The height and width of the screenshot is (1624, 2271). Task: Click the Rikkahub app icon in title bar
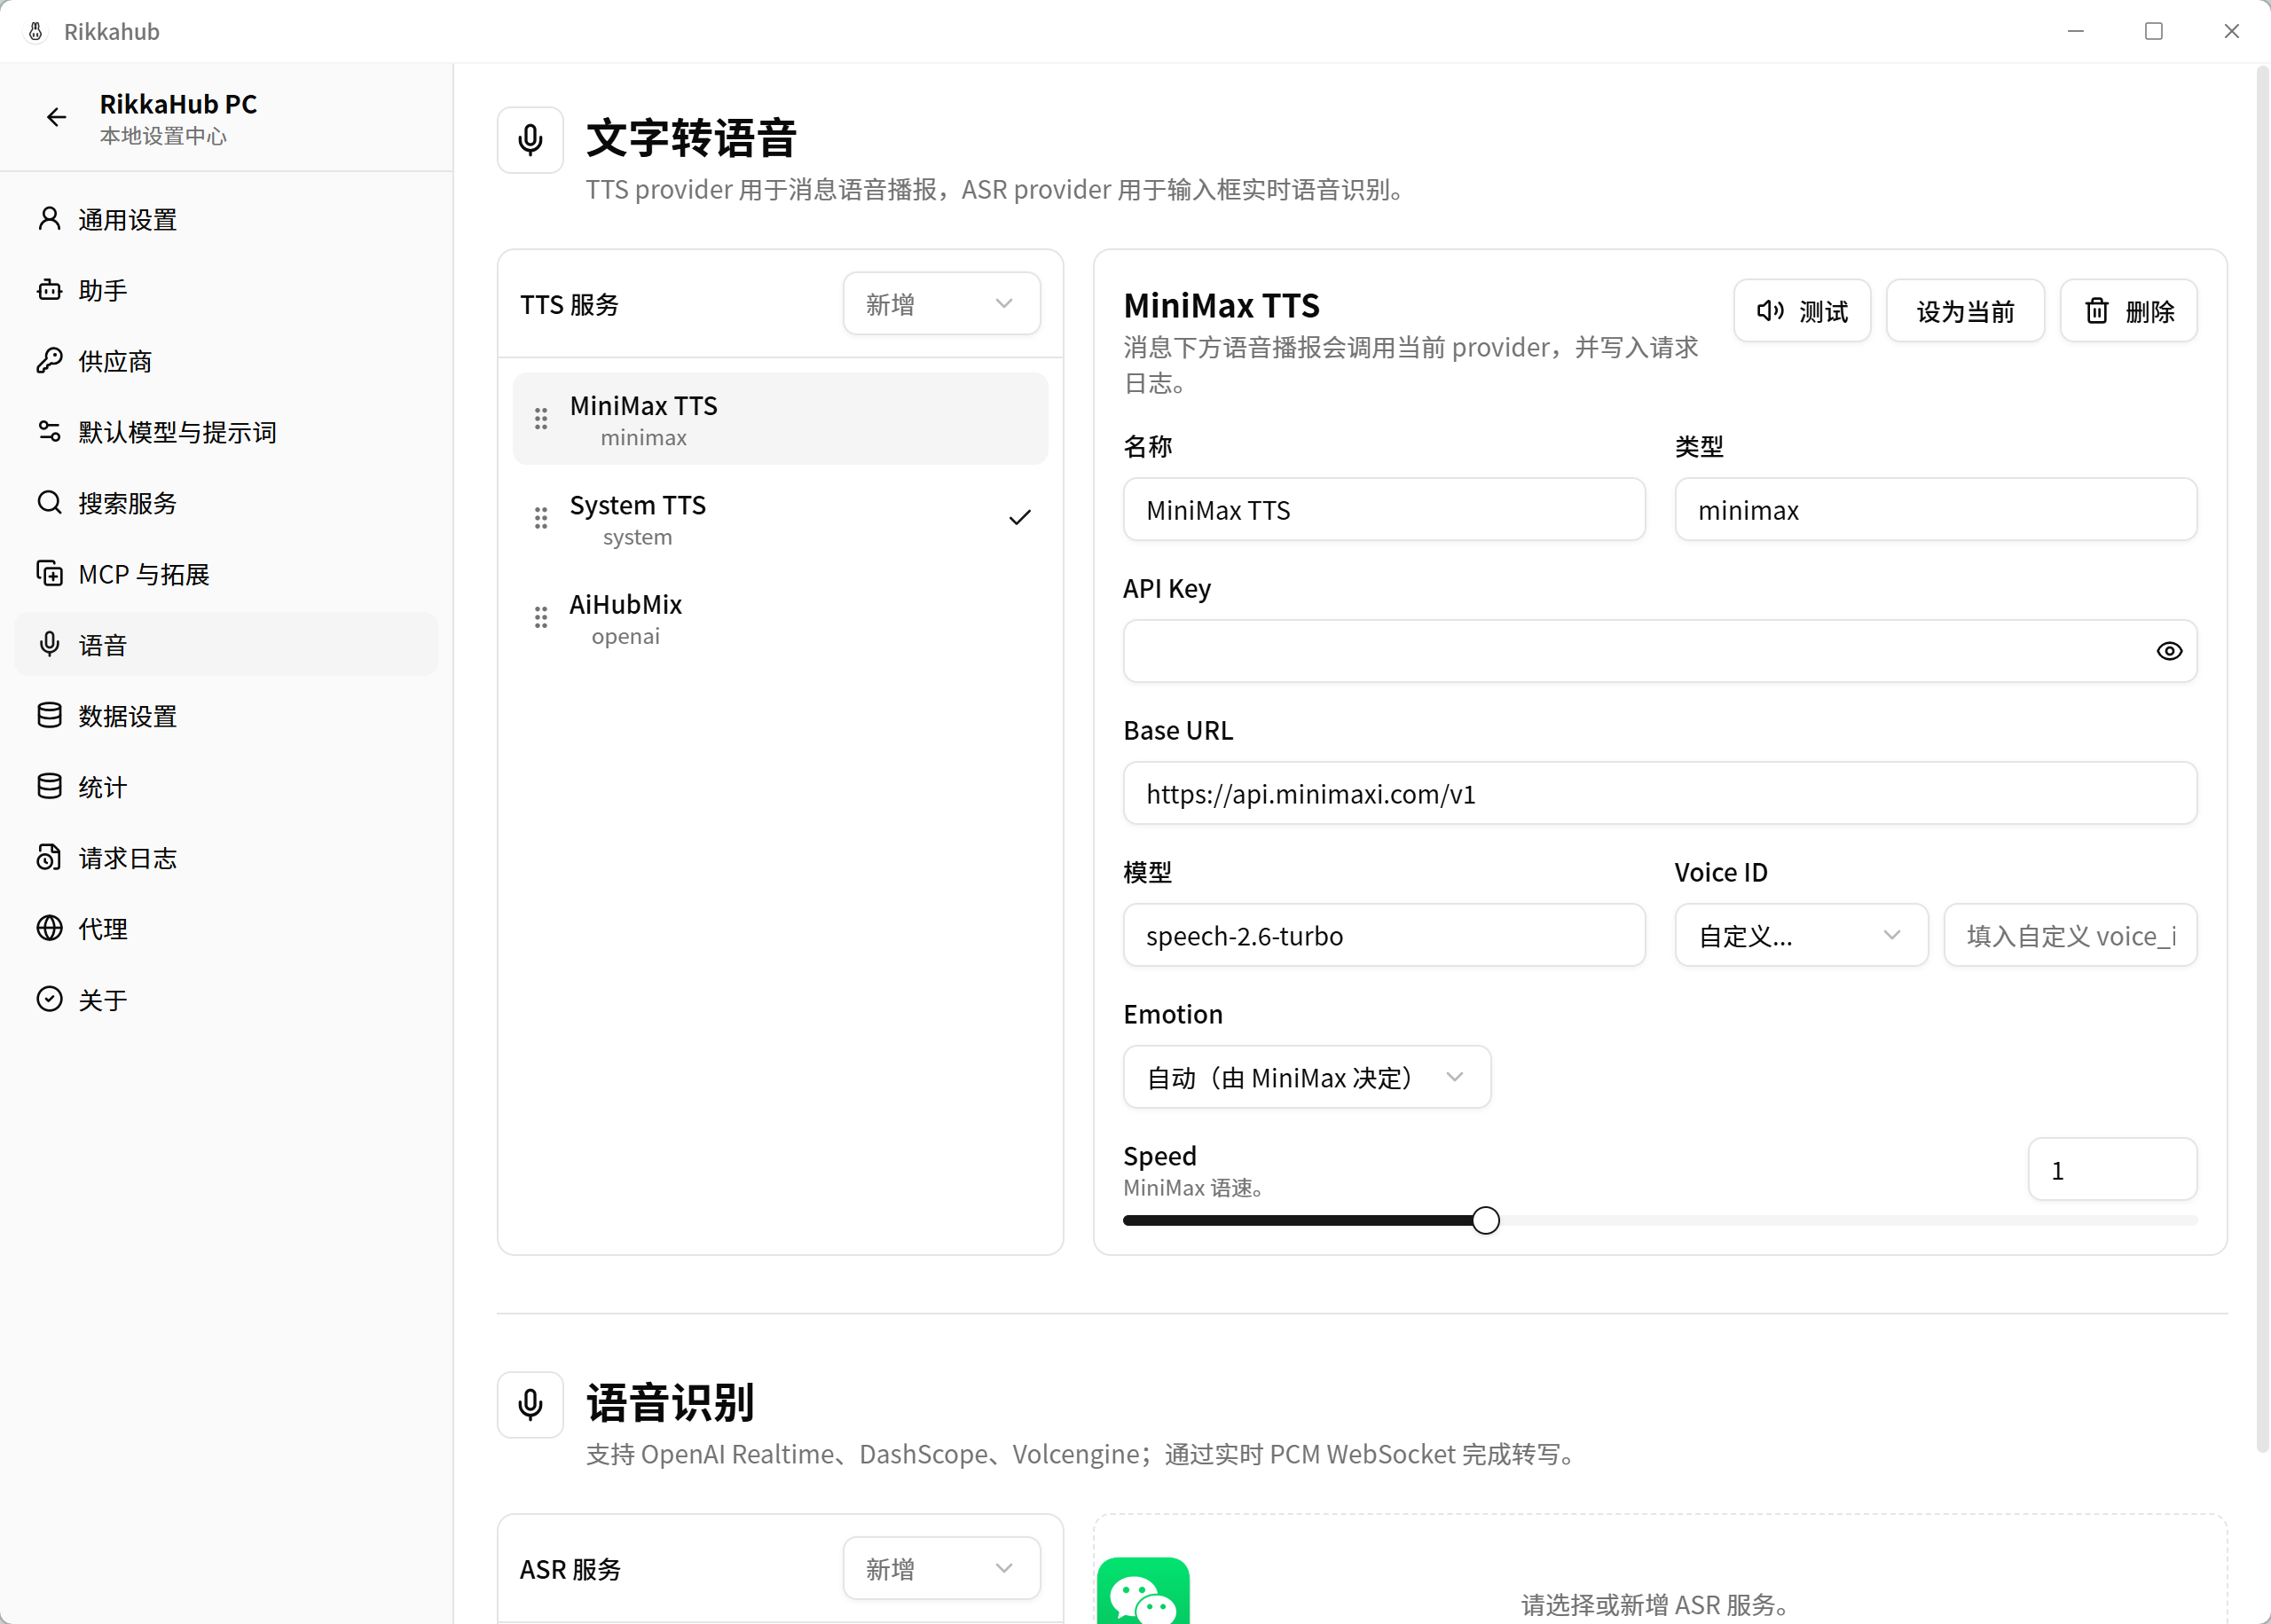[35, 32]
